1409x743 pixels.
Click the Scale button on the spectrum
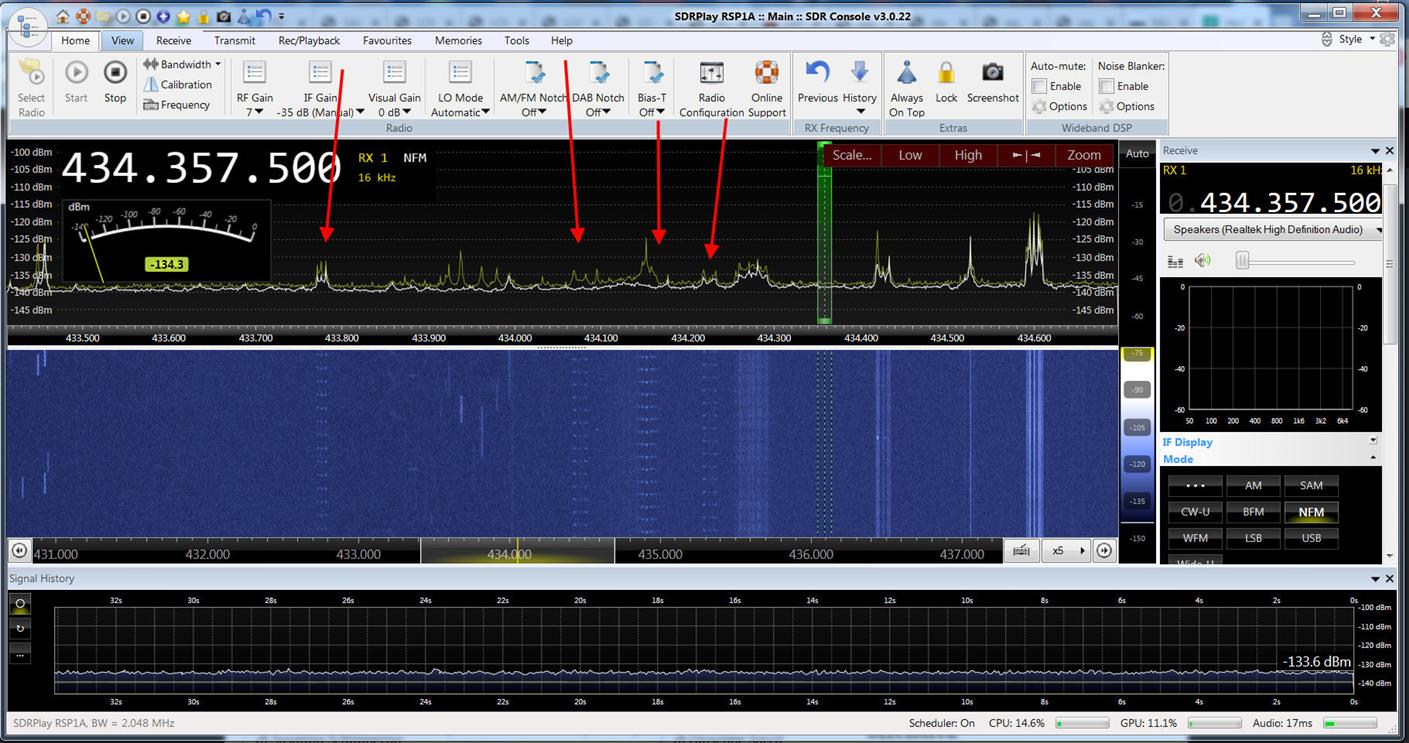tap(852, 155)
